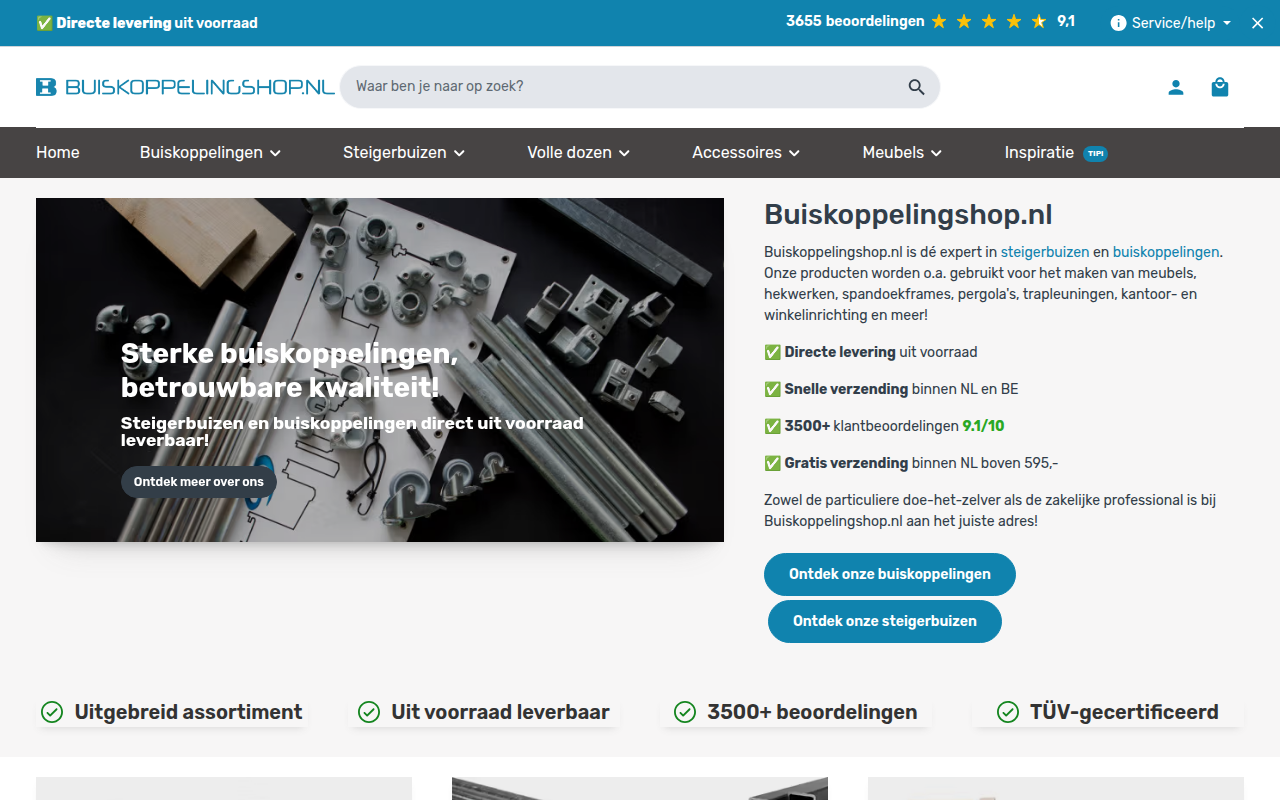Go to Home in navigation
Image resolution: width=1280 pixels, height=800 pixels.
coord(58,153)
